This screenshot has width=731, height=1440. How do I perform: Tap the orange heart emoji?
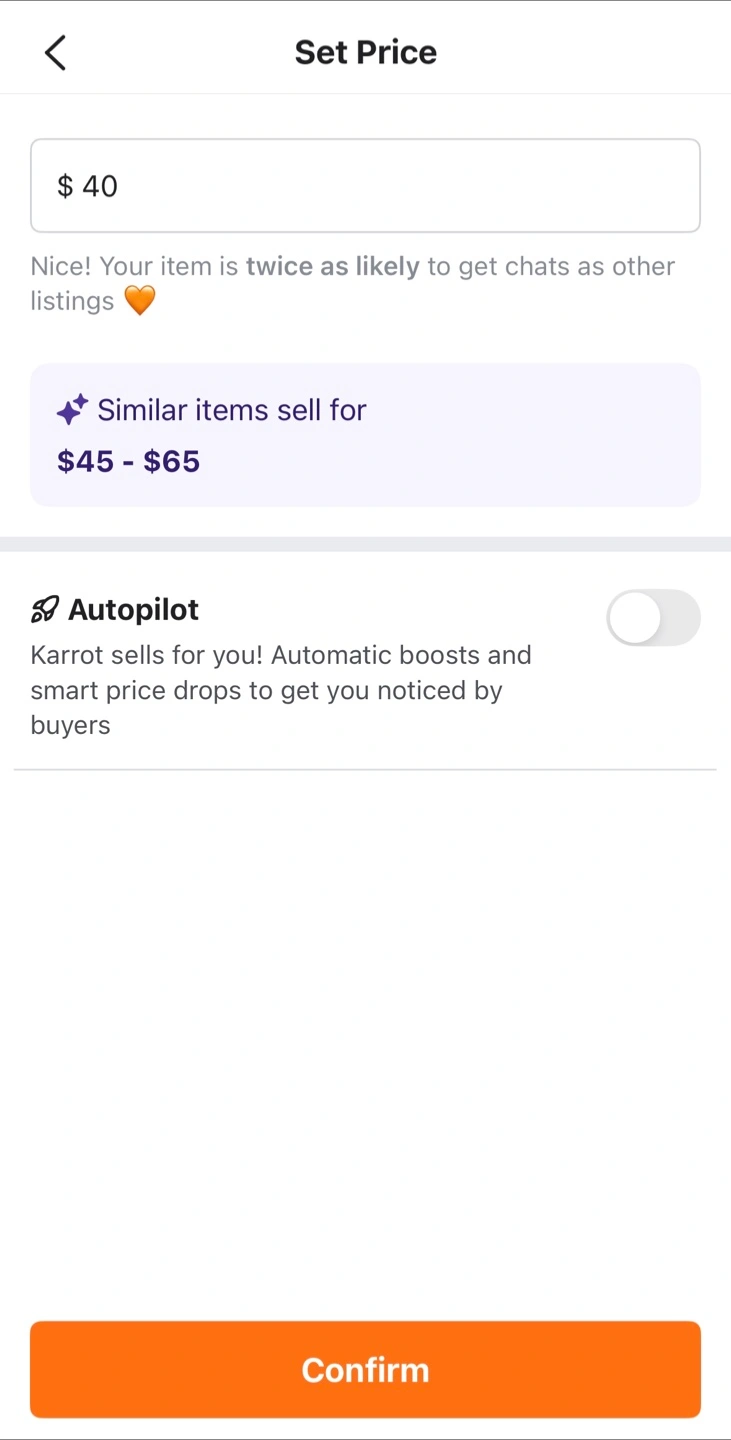point(140,301)
